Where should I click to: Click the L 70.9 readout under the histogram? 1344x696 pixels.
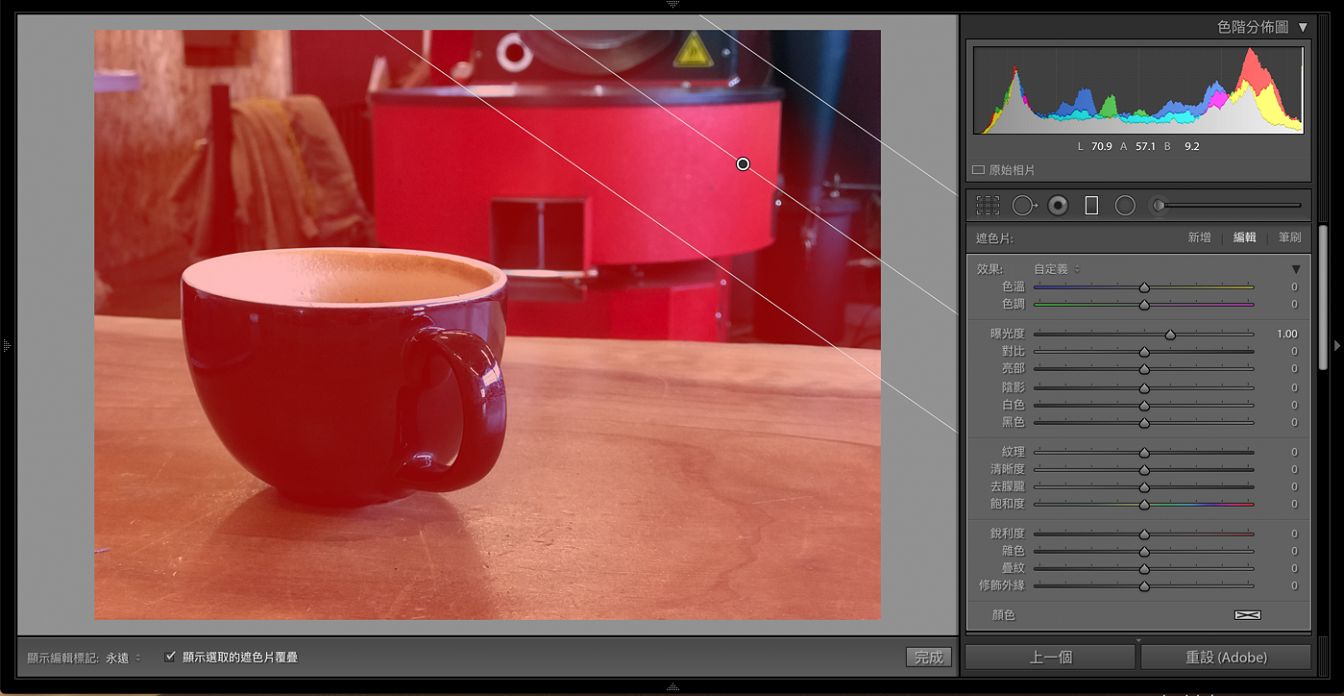(x=1095, y=146)
